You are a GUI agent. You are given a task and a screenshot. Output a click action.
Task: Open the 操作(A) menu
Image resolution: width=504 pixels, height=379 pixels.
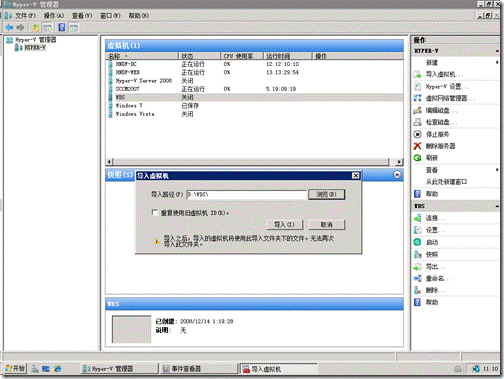tap(53, 16)
